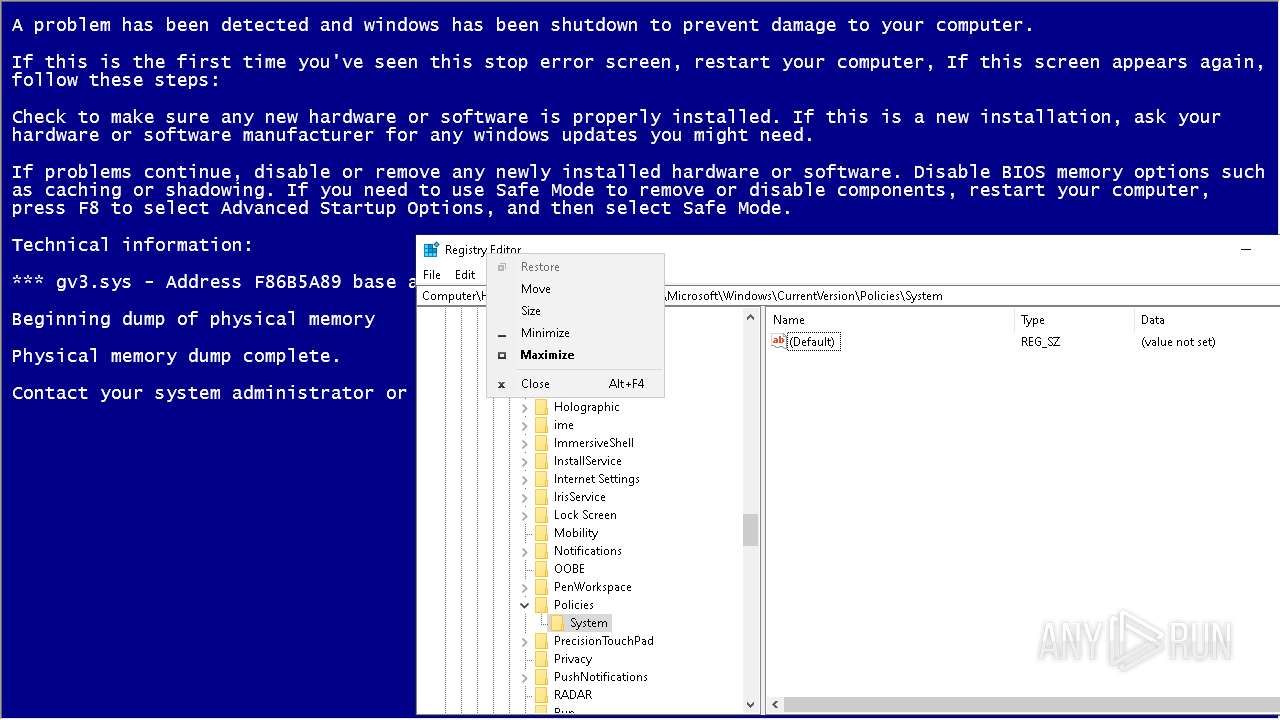Expand the PushNotifications key
The width and height of the screenshot is (1280, 720).
click(525, 677)
